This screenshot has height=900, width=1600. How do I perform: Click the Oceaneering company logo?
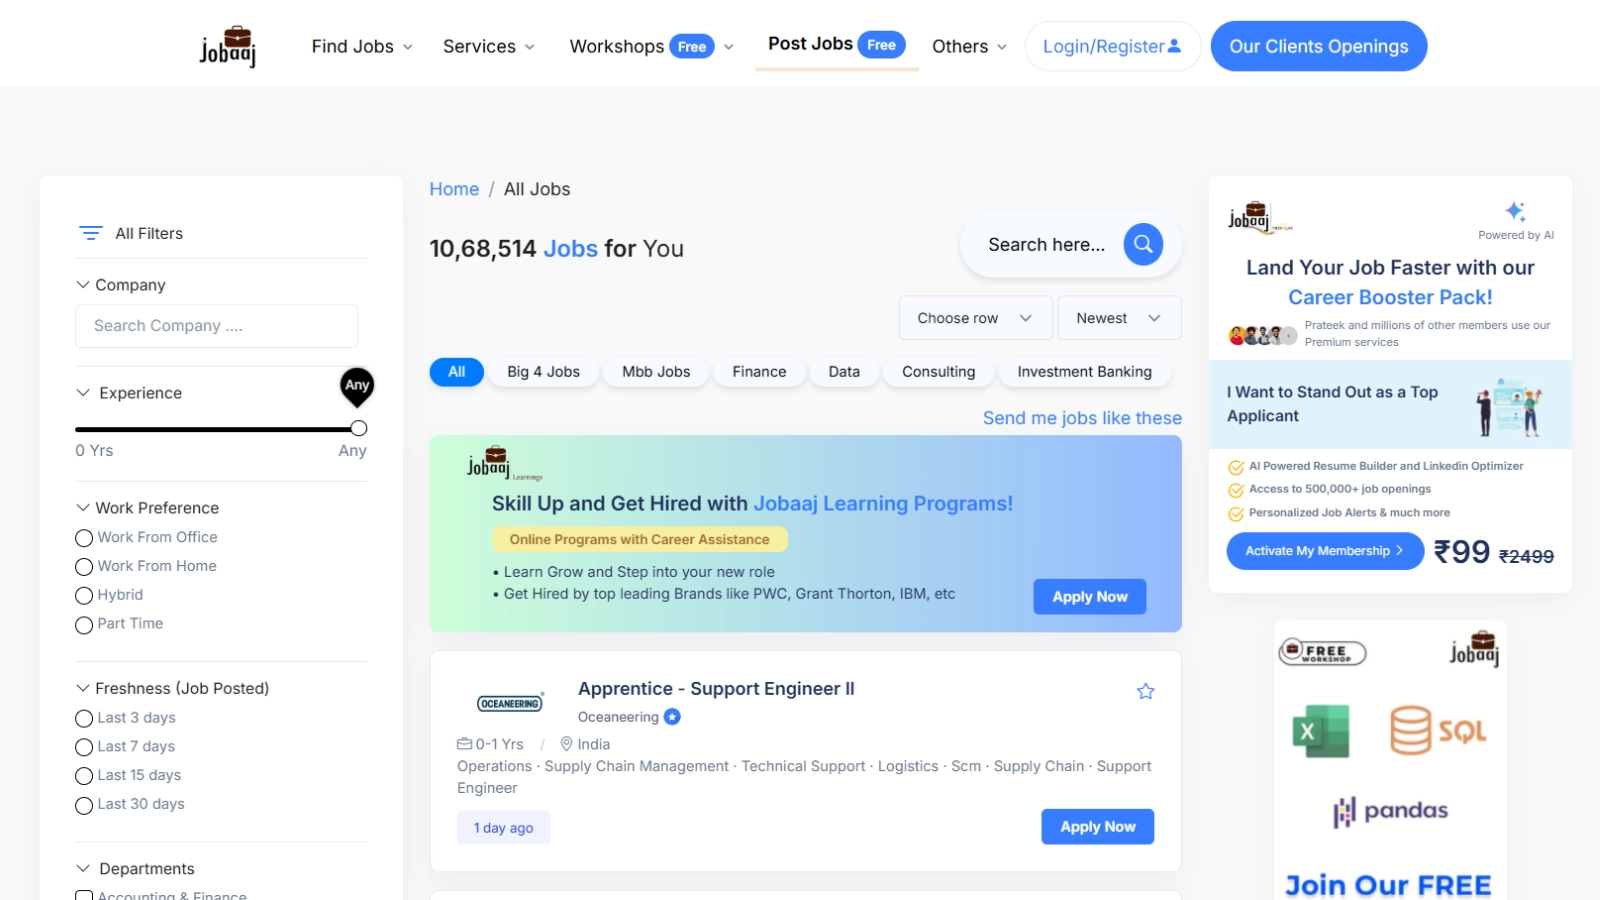tap(510, 703)
